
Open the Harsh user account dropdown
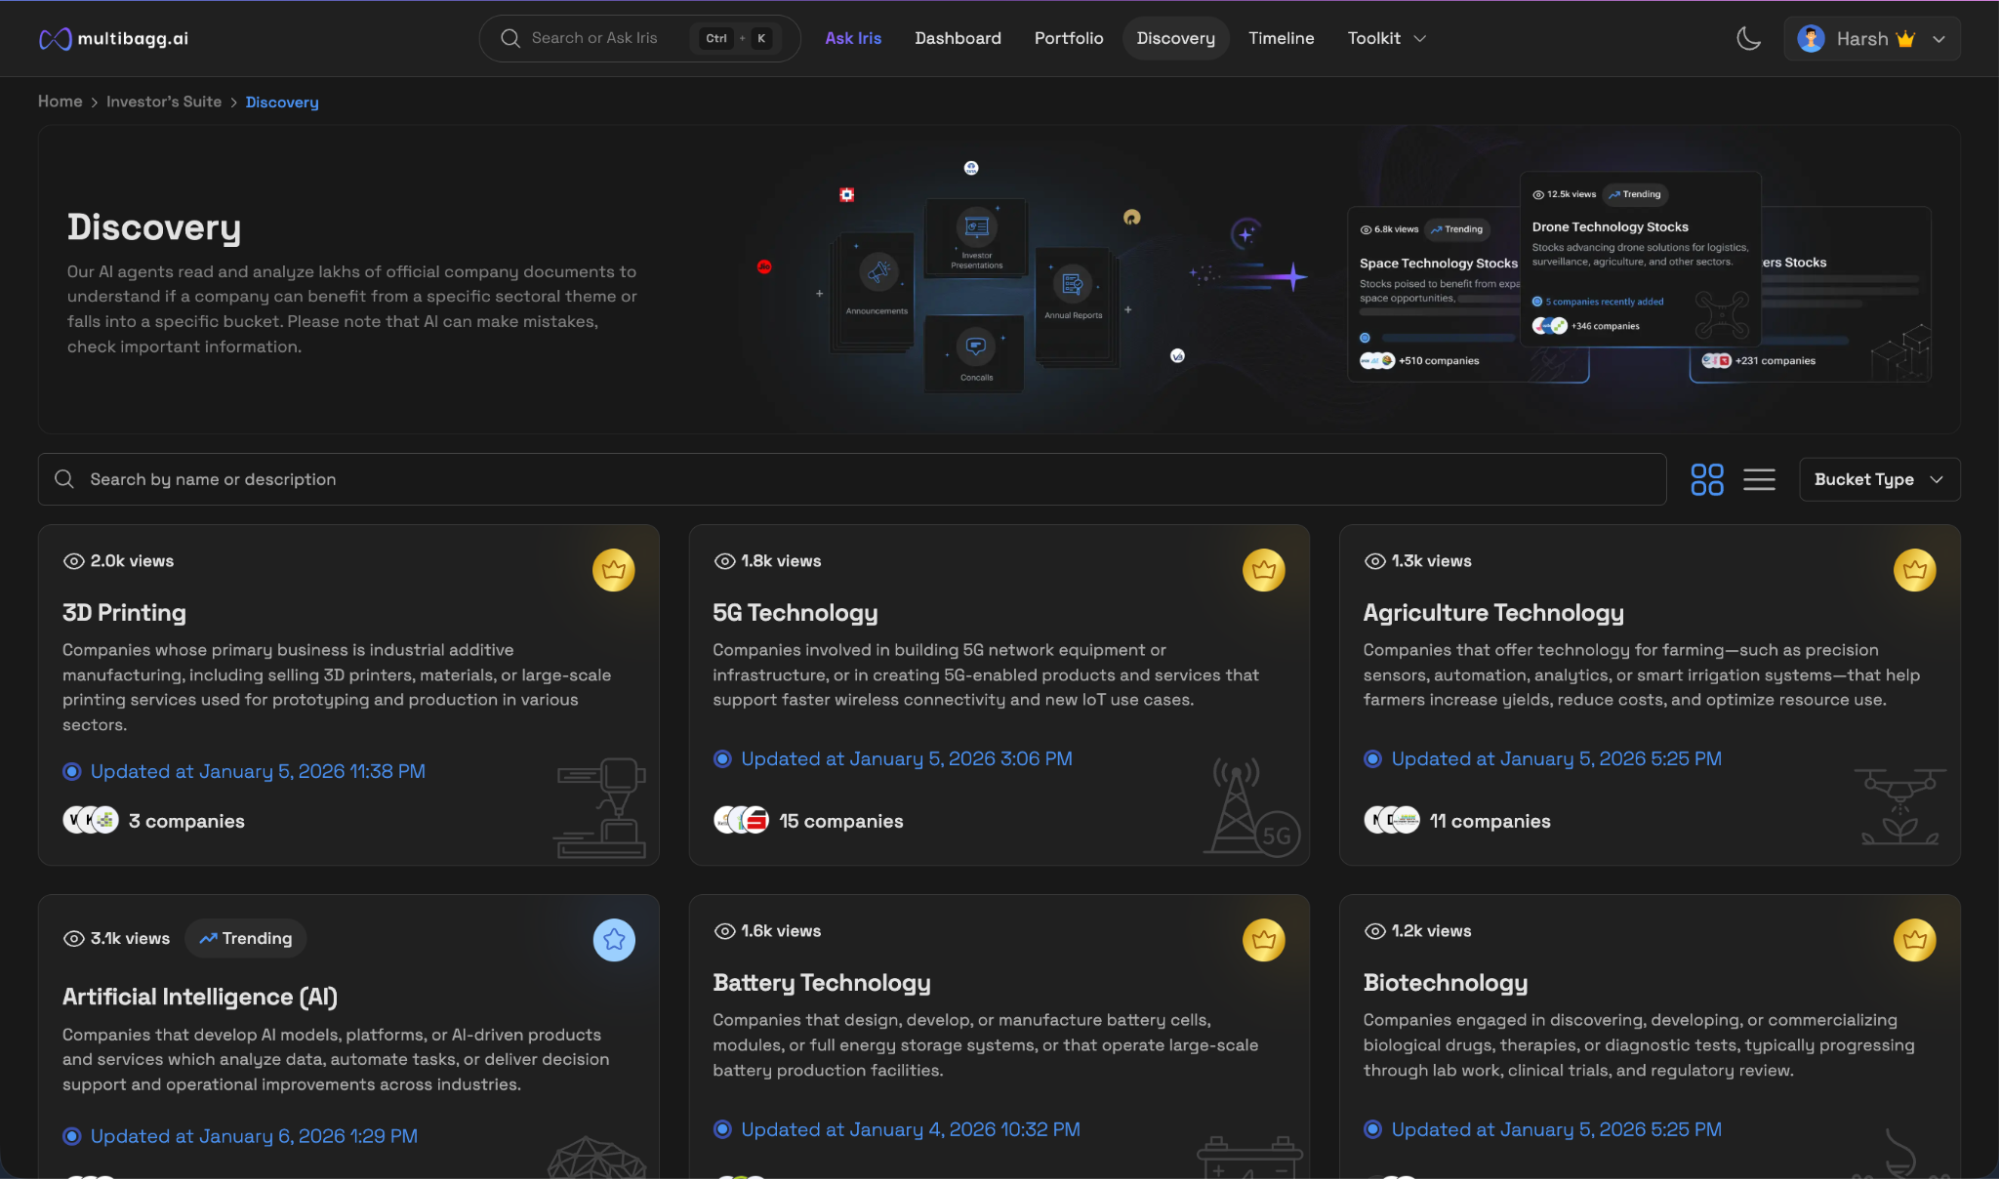pos(1871,39)
